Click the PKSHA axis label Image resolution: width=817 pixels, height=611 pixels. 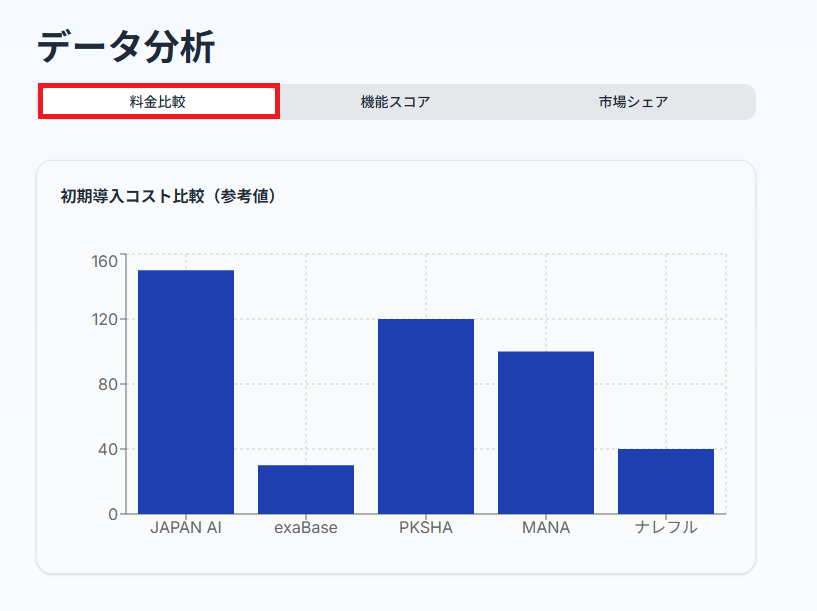coord(426,528)
